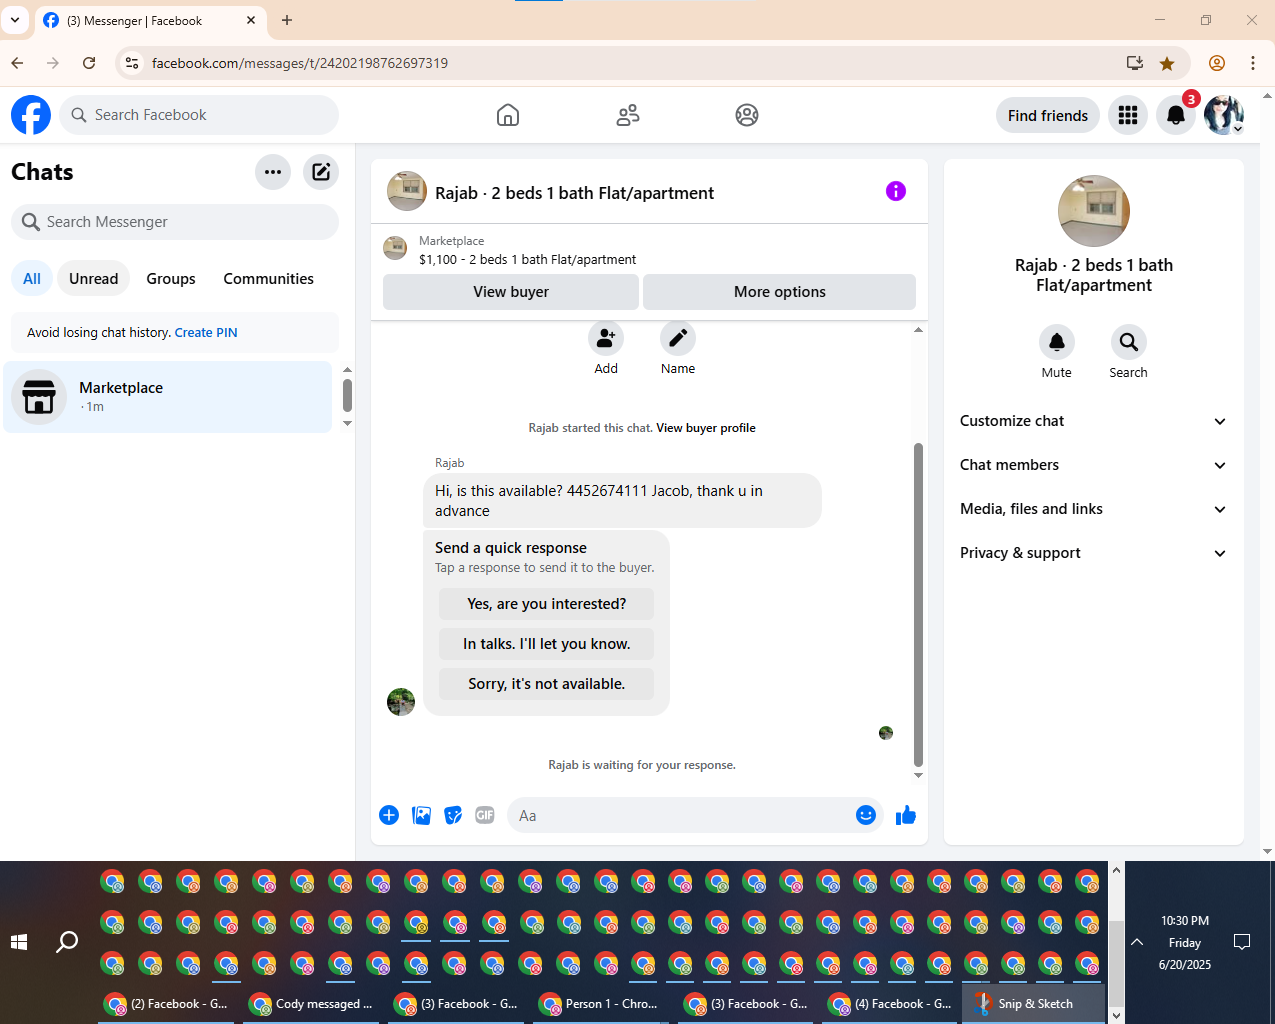Send quick reply Sorry, it's not available.

[x=547, y=684]
